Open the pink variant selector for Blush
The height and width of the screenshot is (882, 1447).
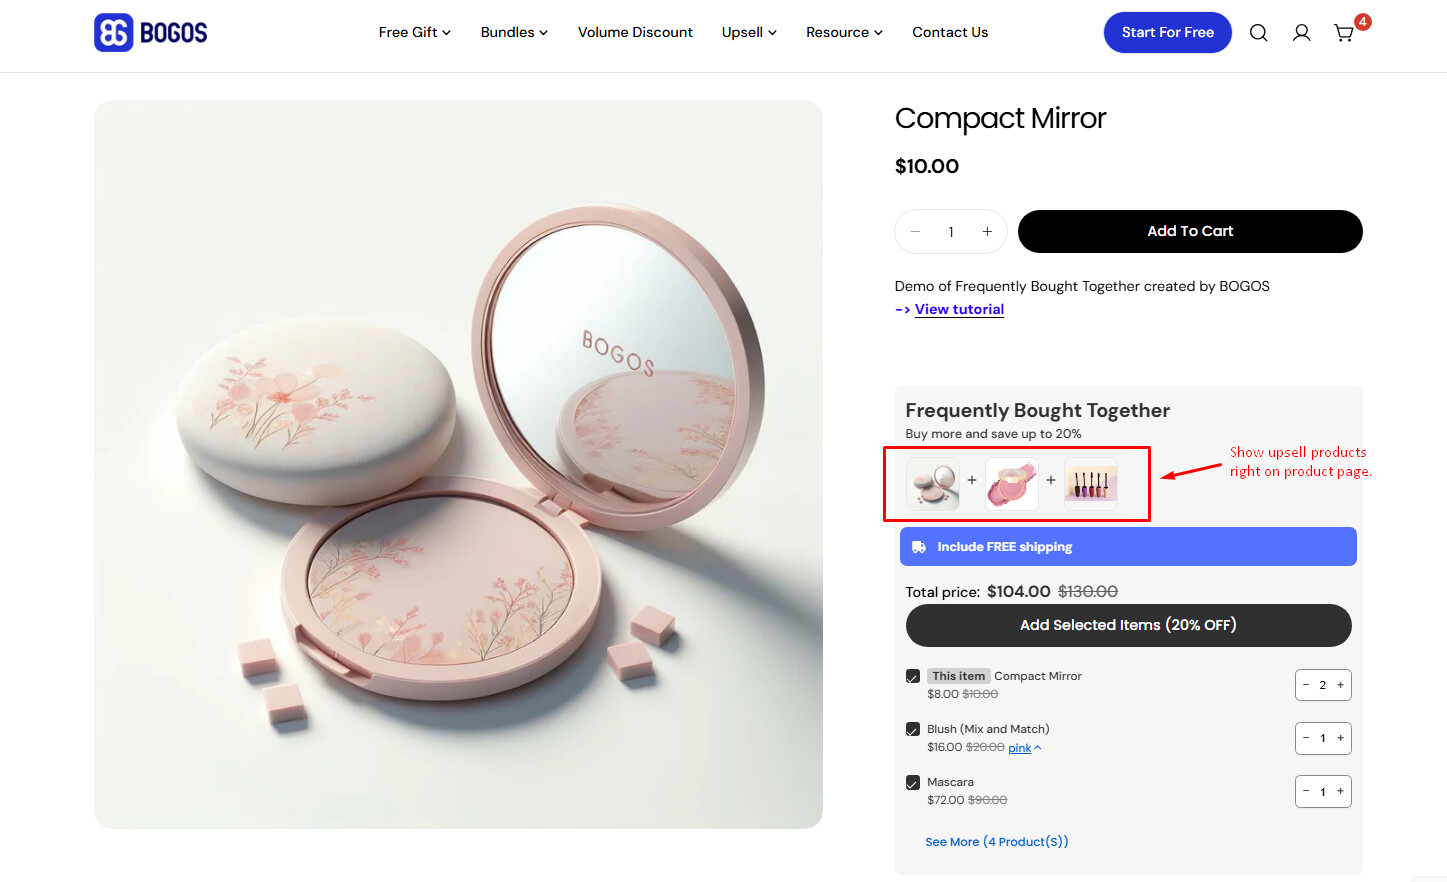pos(1024,748)
